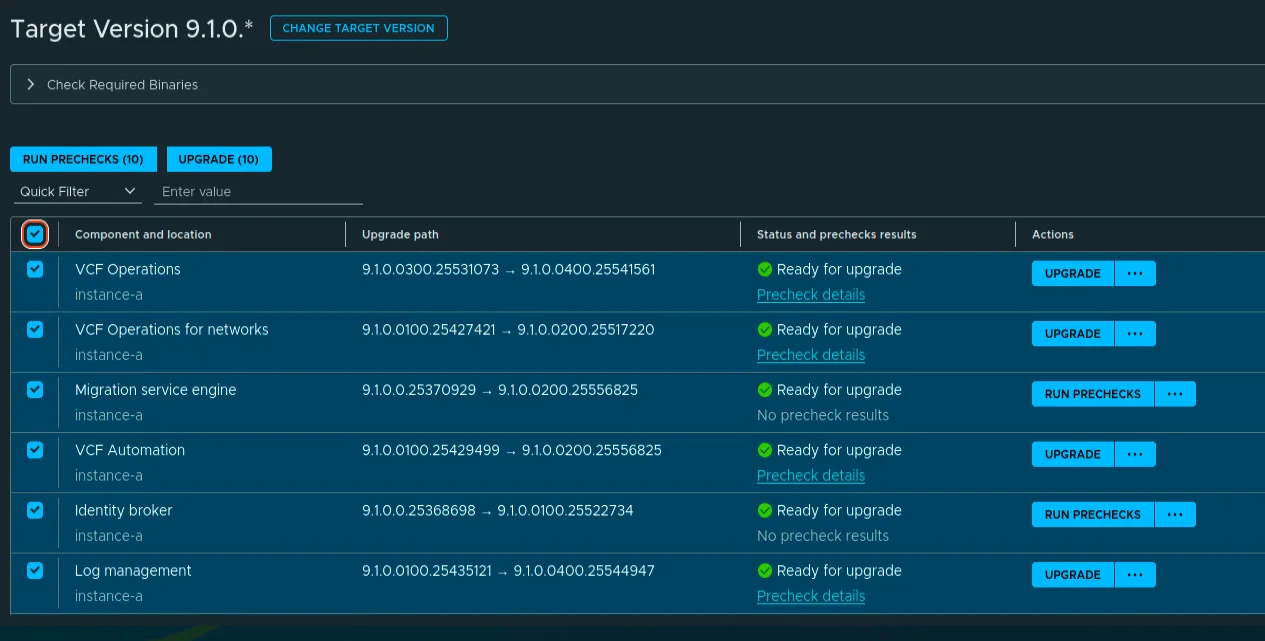The height and width of the screenshot is (641, 1265).
Task: Open the Quick Filter dropdown
Action: [x=79, y=191]
